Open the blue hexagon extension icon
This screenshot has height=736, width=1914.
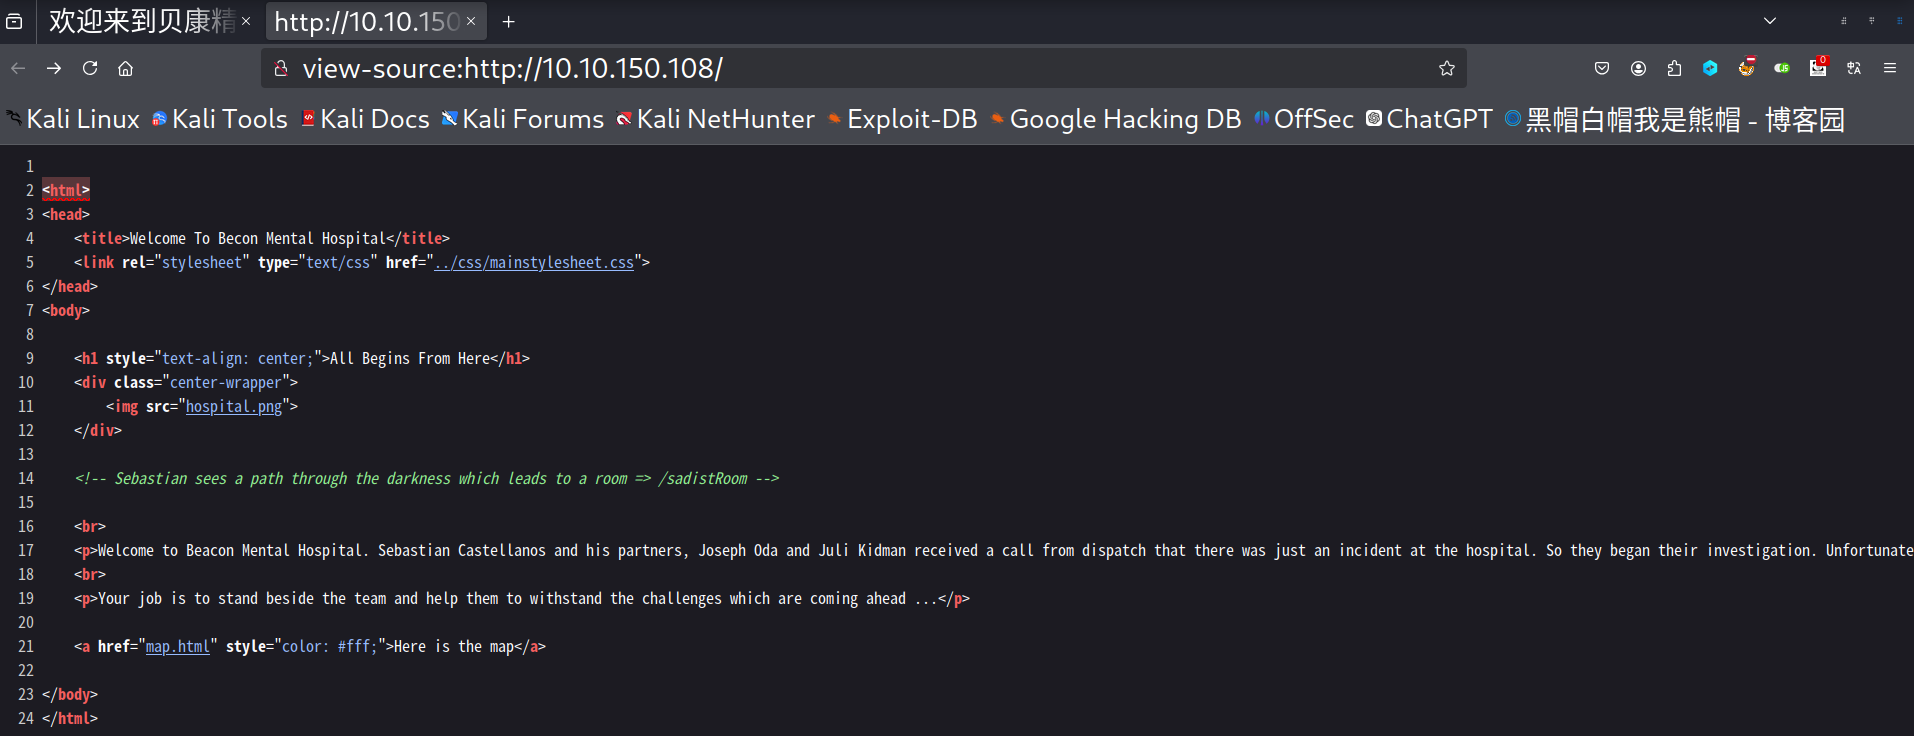pos(1710,68)
